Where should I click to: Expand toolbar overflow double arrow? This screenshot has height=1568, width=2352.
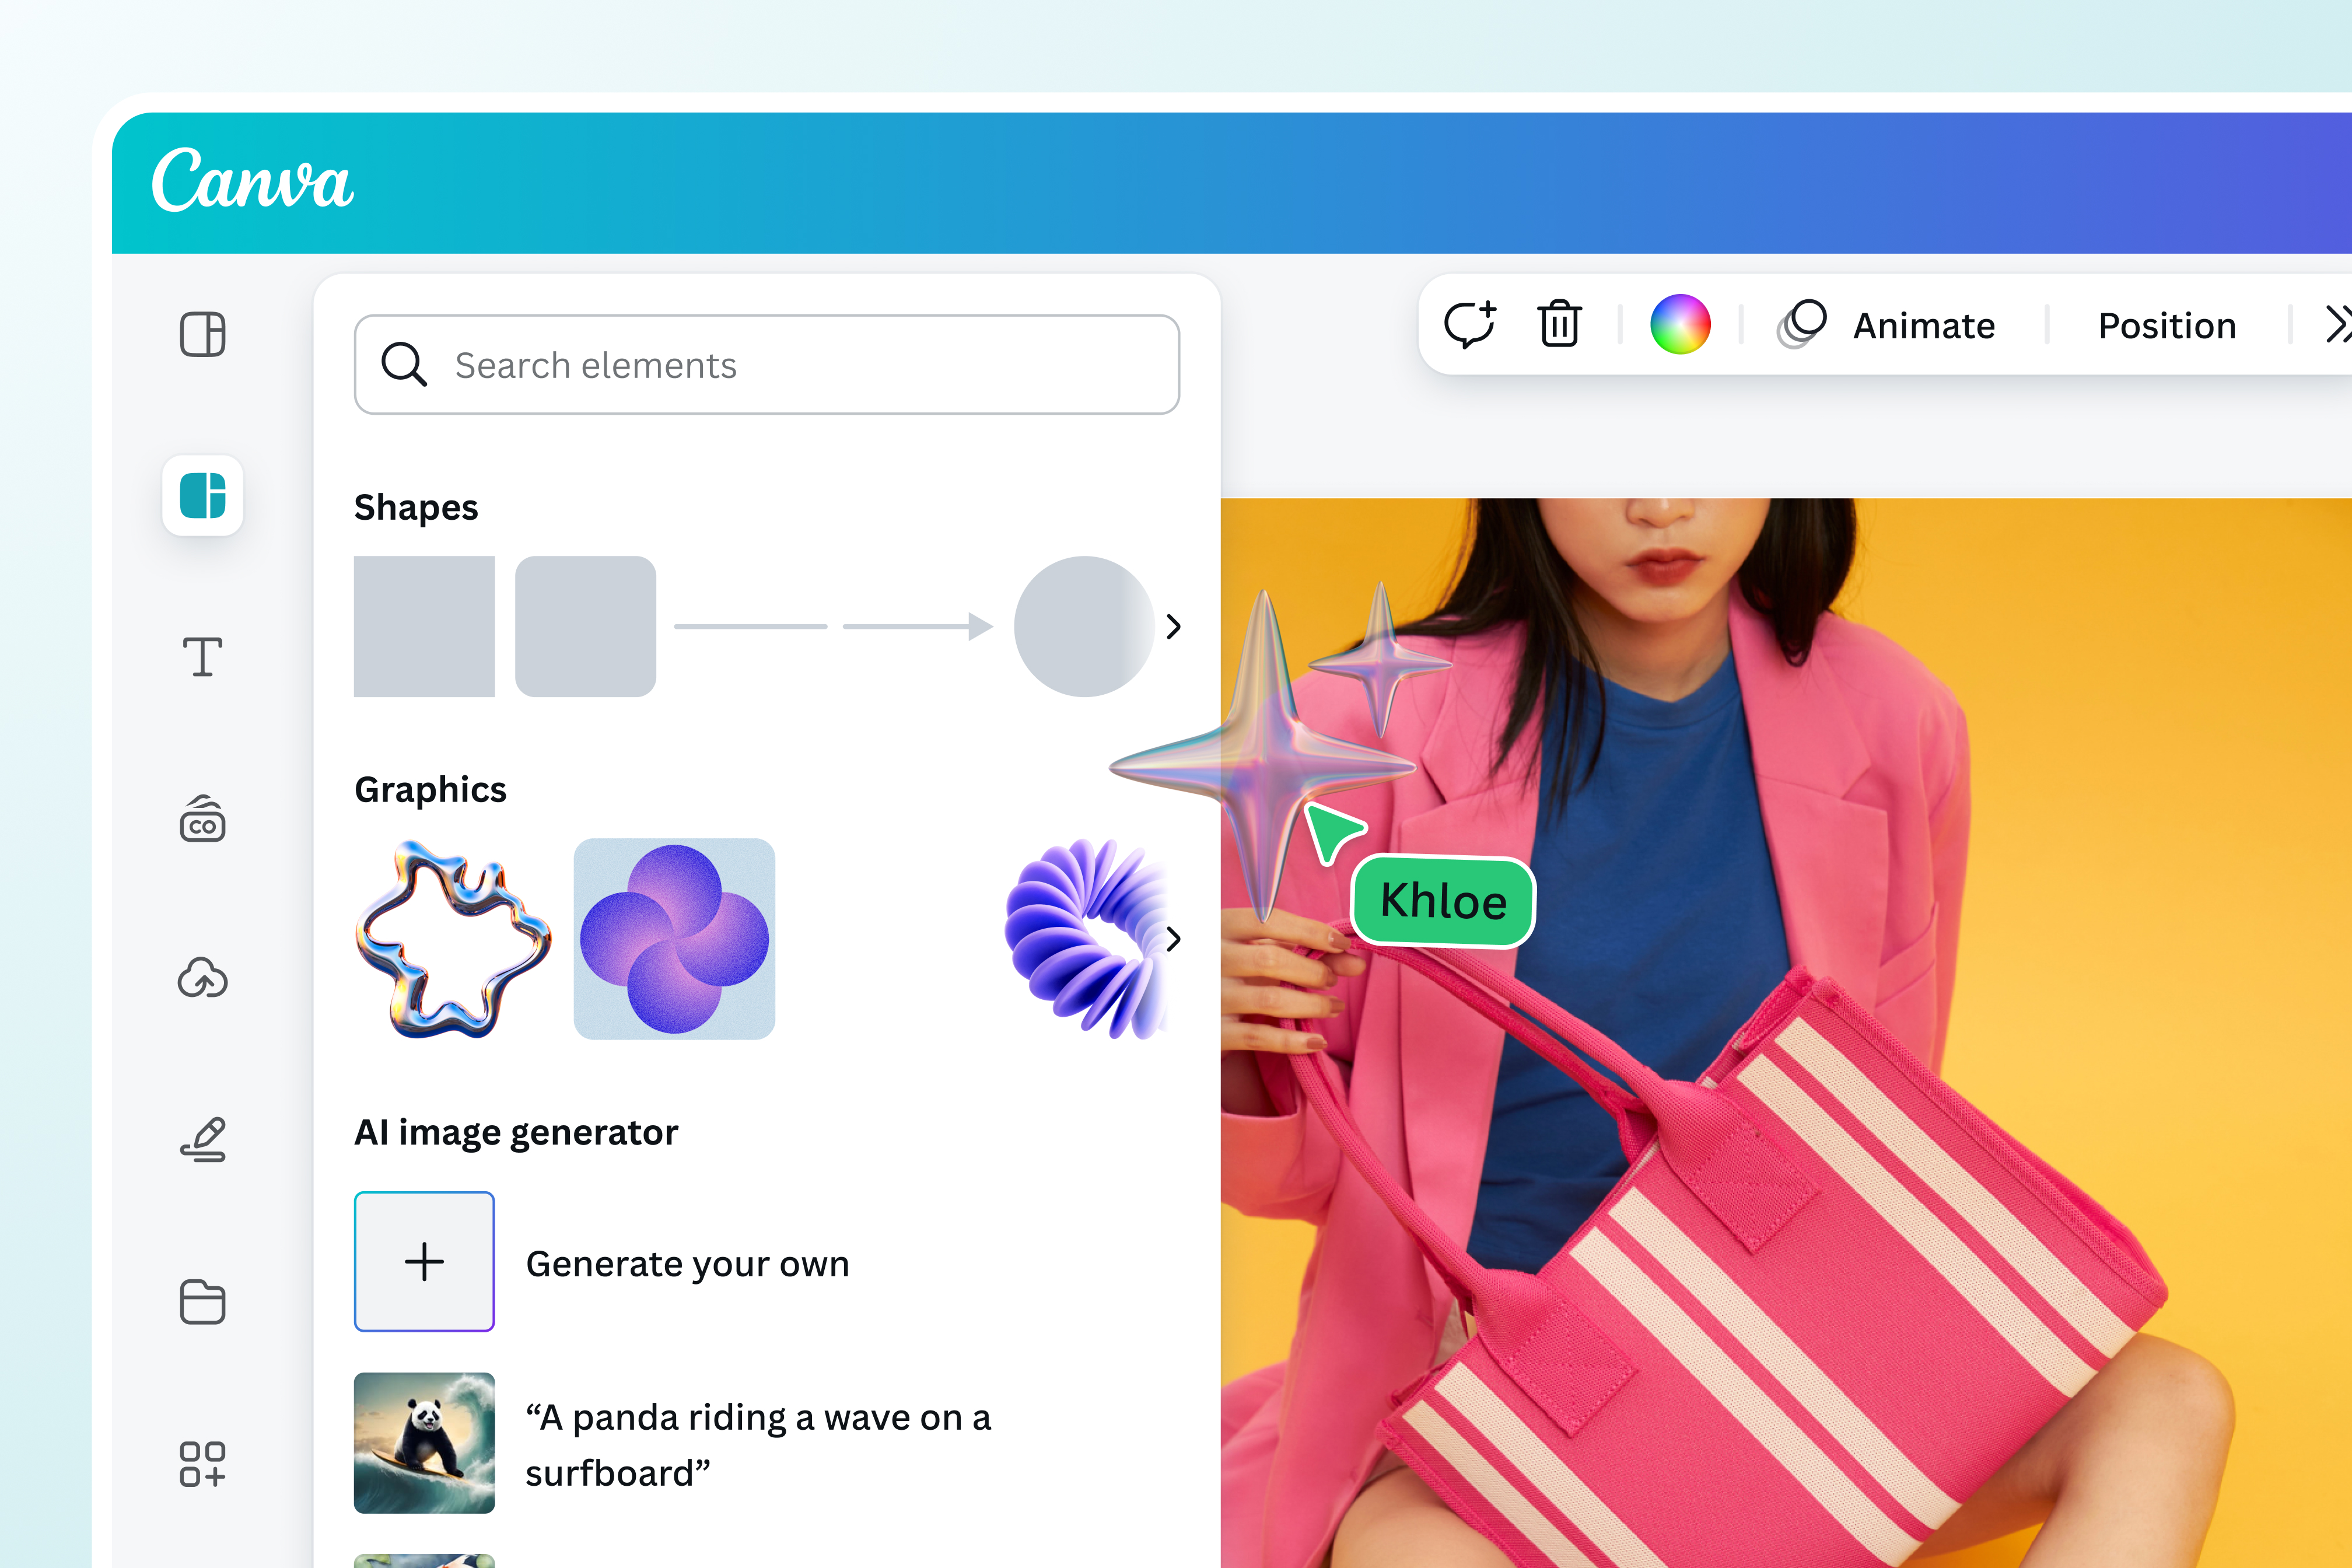(2337, 325)
